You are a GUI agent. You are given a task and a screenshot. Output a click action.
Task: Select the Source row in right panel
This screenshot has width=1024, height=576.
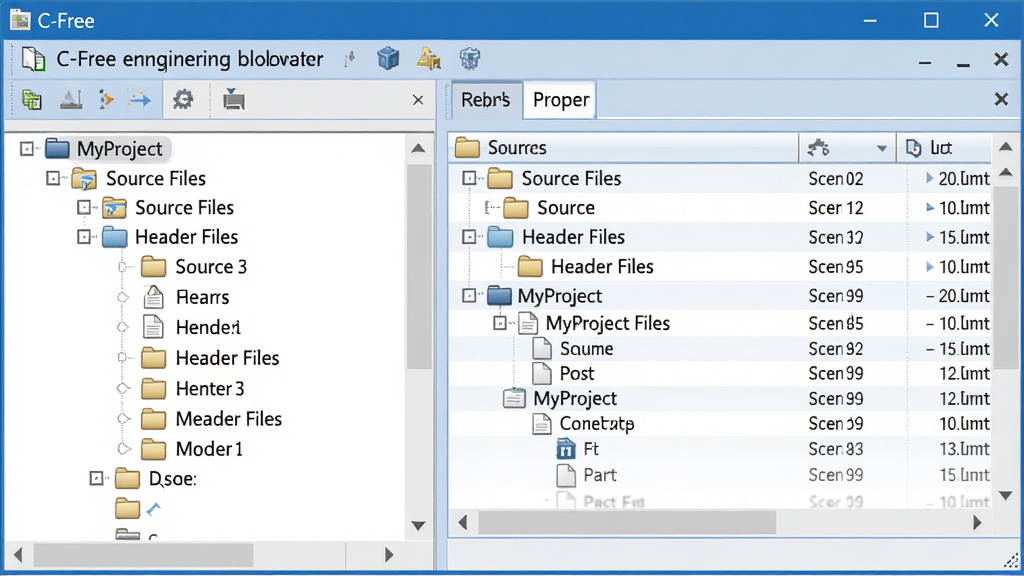720,208
